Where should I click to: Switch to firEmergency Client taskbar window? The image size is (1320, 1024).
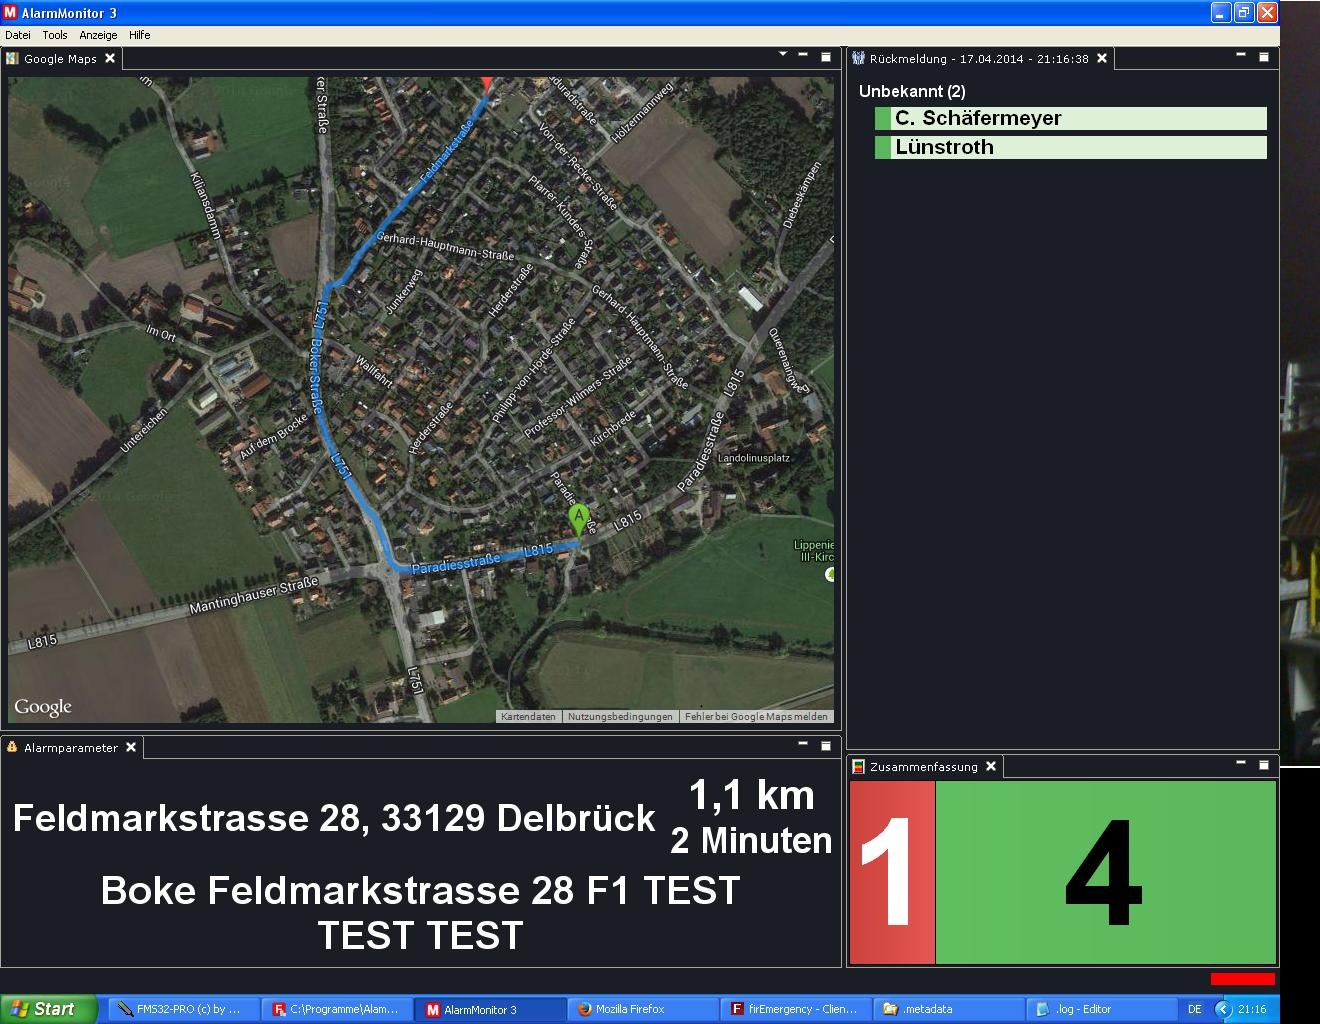click(797, 1010)
